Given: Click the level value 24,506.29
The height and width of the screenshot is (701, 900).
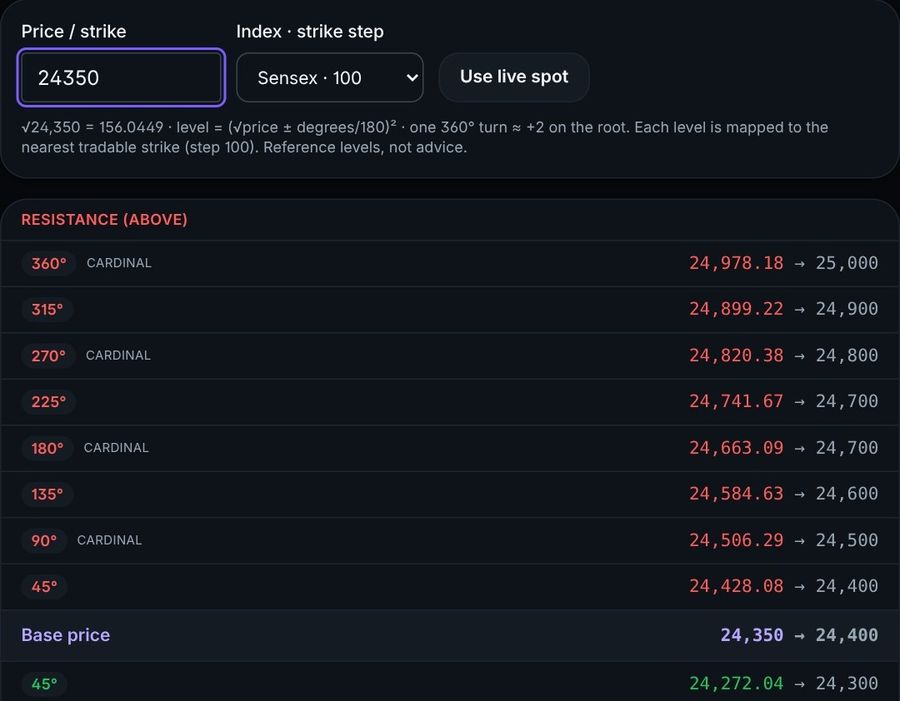Looking at the screenshot, I should click(736, 540).
